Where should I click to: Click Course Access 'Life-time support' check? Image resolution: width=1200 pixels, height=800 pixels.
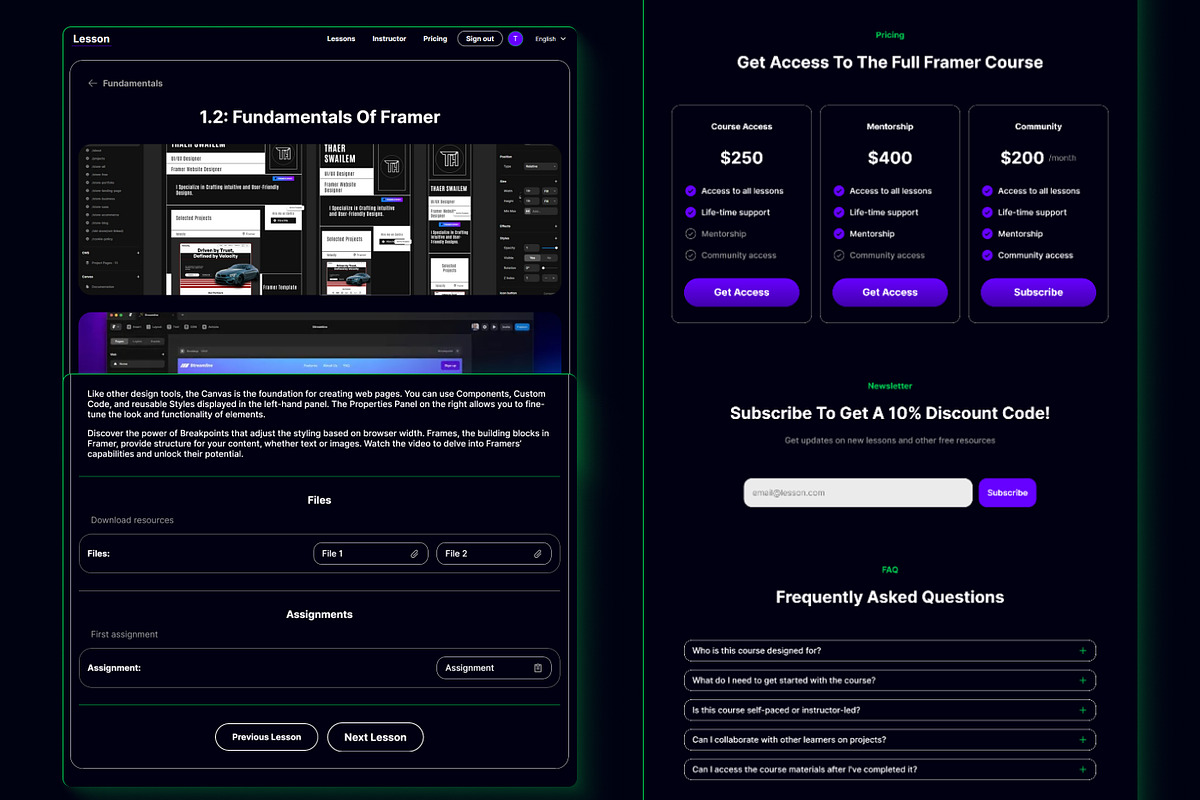691,212
